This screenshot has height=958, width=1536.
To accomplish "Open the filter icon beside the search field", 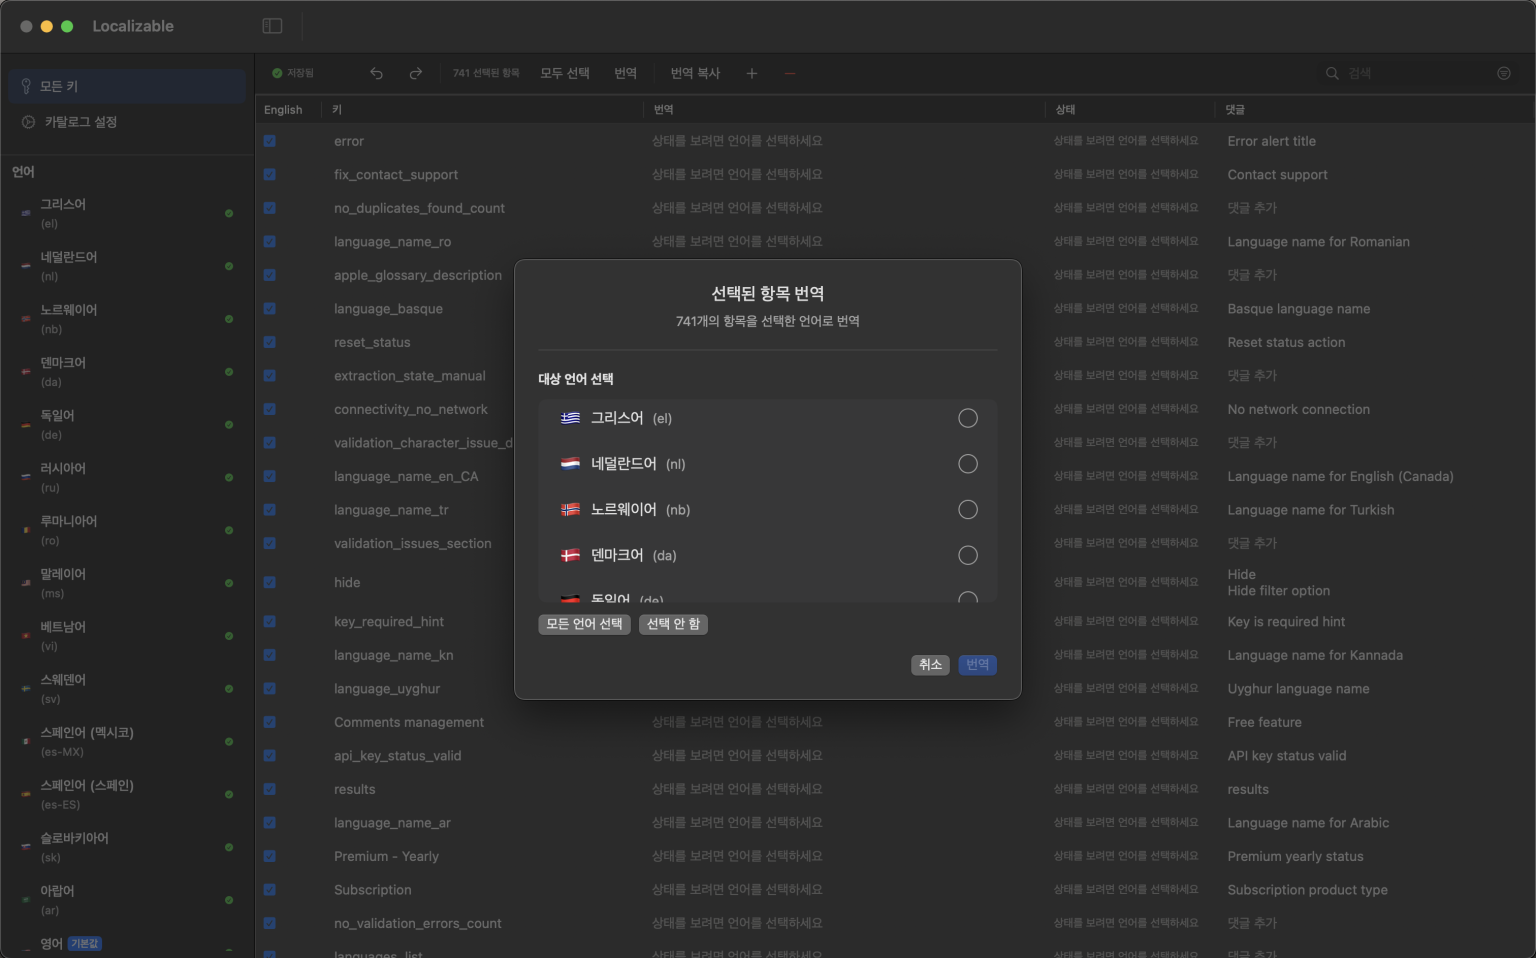I will pyautogui.click(x=1504, y=72).
